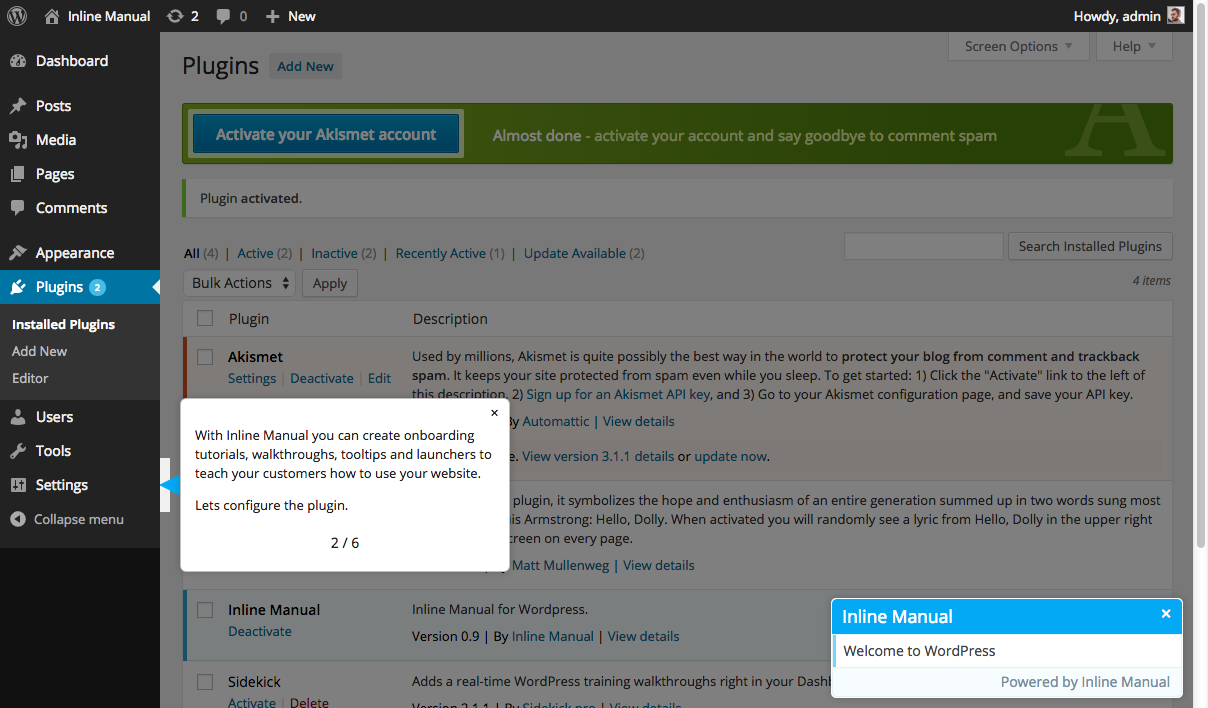Image resolution: width=1208 pixels, height=708 pixels.
Task: Click the Plugins plug icon in sidebar
Action: click(x=18, y=287)
